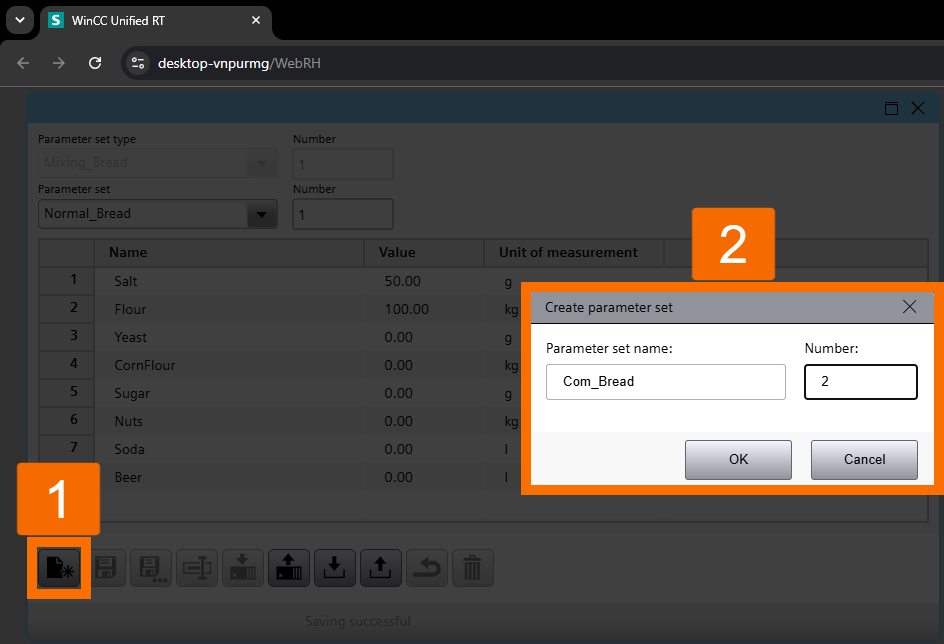The image size is (944, 644).
Task: Go back in browser history
Action: tap(23, 63)
